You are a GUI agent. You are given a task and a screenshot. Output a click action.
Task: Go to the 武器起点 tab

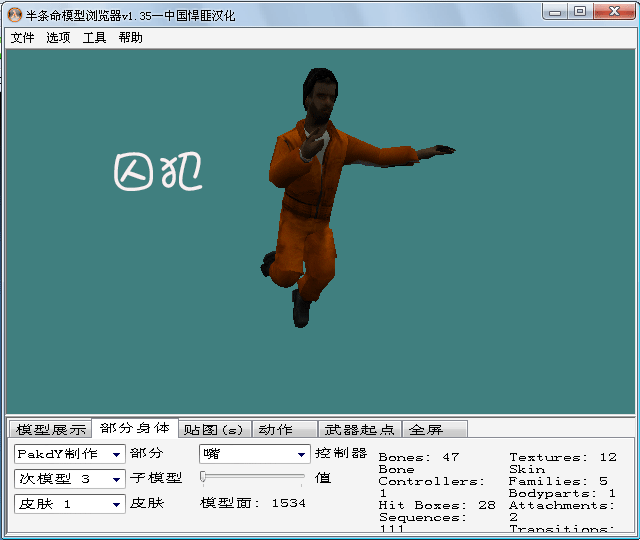(360, 429)
